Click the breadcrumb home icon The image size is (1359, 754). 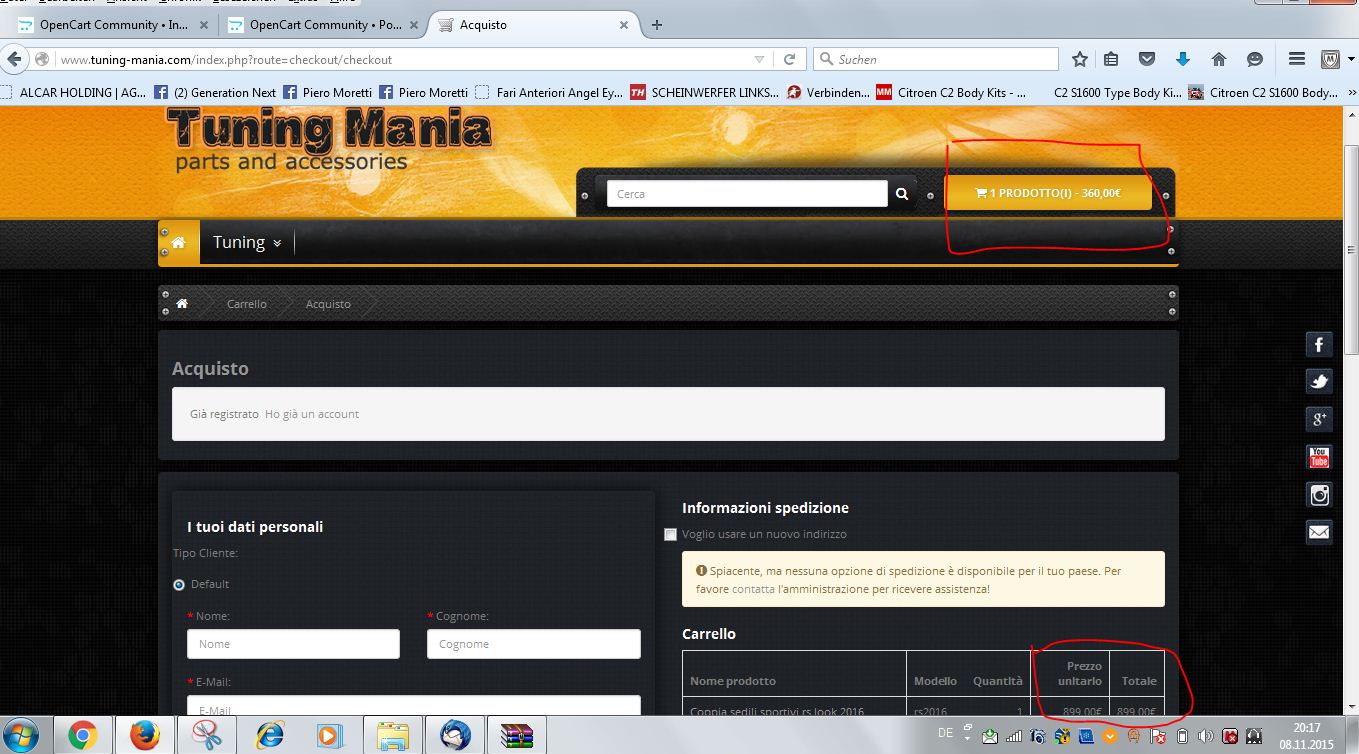coord(182,303)
